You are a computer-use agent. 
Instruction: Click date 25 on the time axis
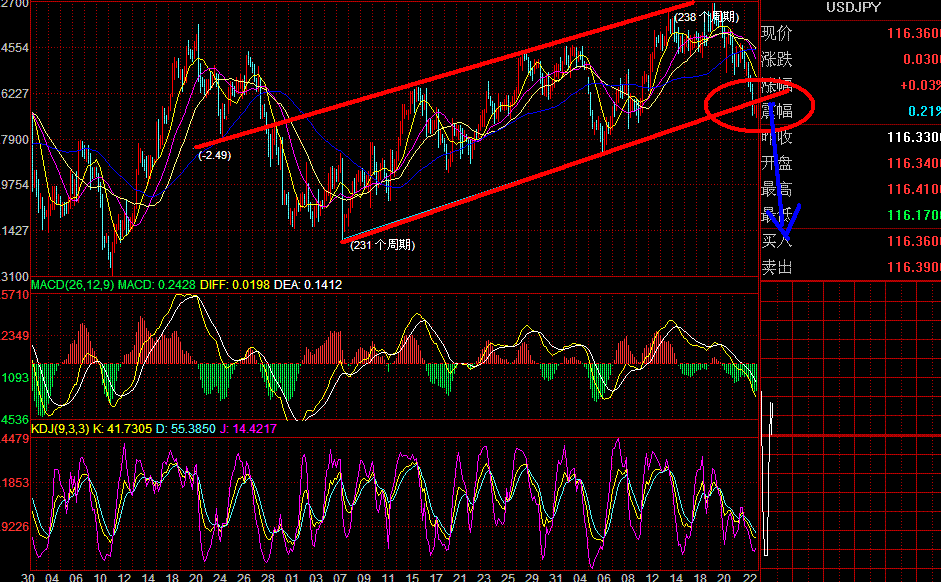508,577
